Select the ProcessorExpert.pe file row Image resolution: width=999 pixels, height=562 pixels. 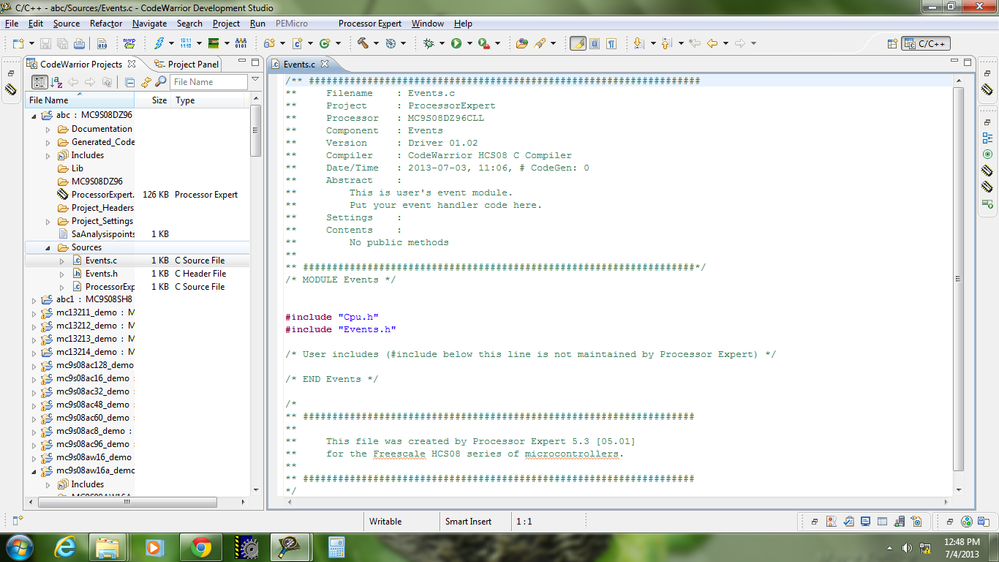[137, 194]
